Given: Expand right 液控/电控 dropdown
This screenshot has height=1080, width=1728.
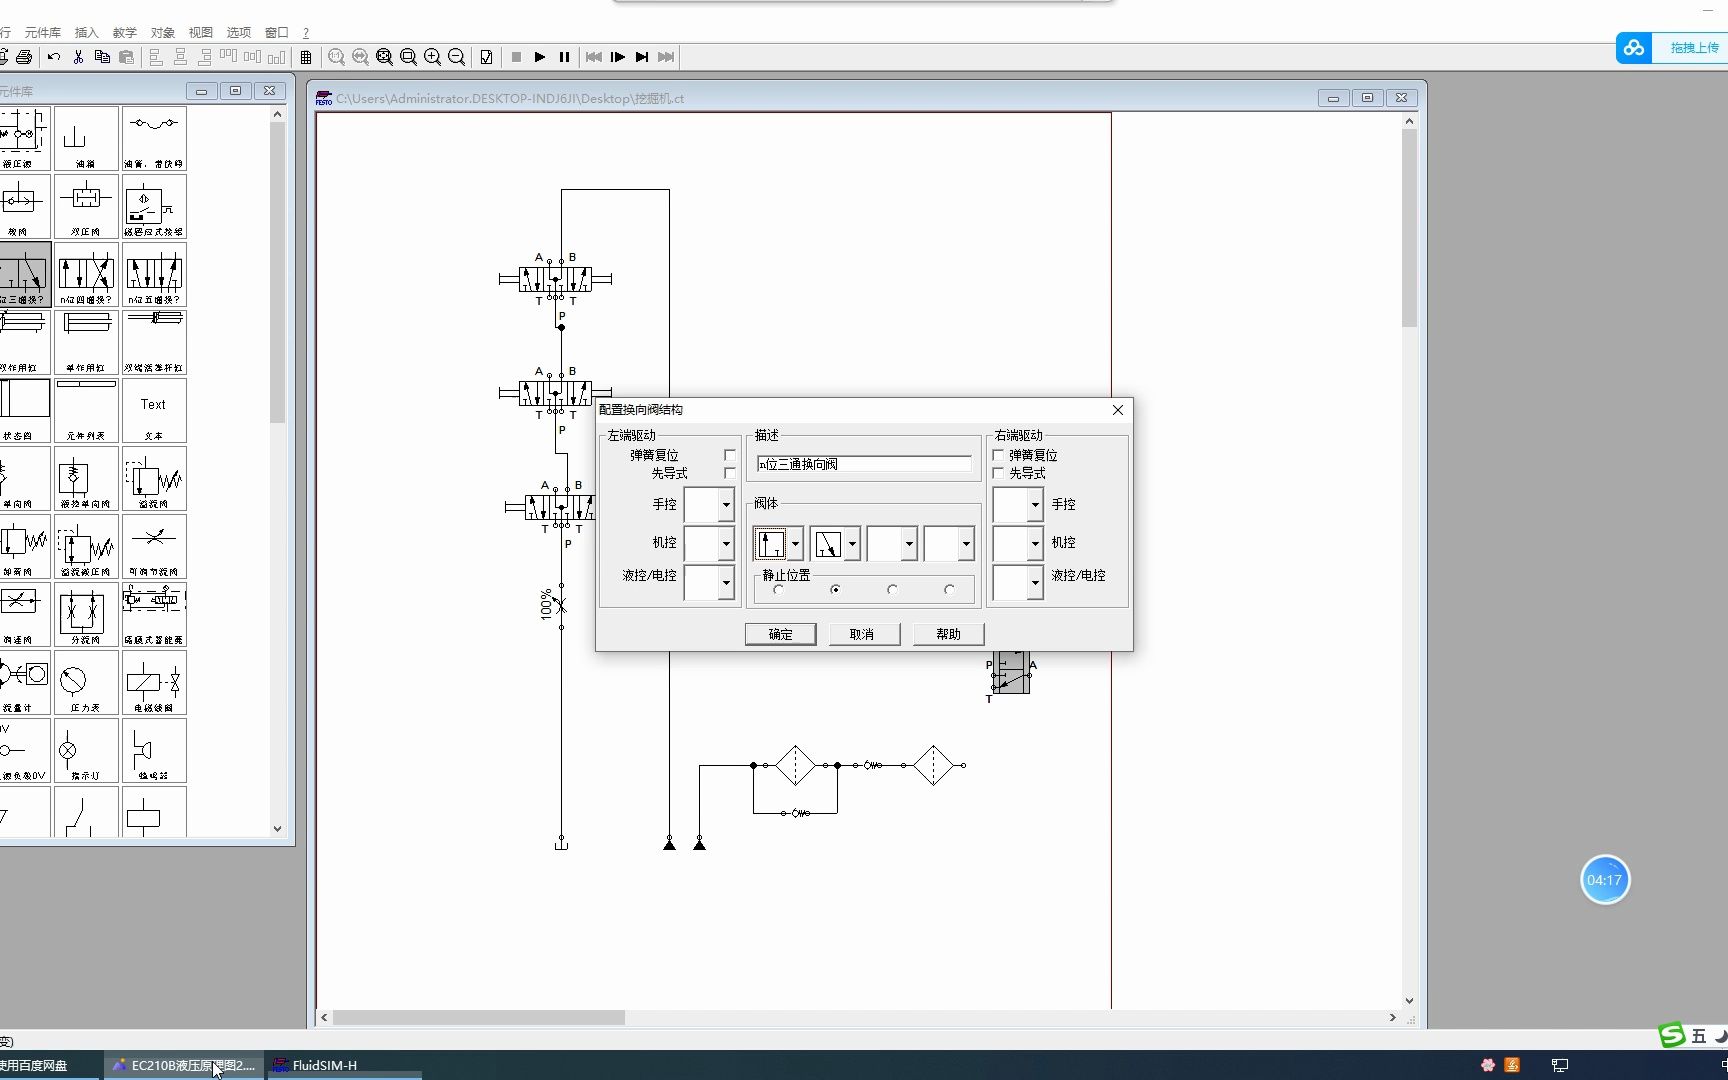Looking at the screenshot, I should (1035, 583).
